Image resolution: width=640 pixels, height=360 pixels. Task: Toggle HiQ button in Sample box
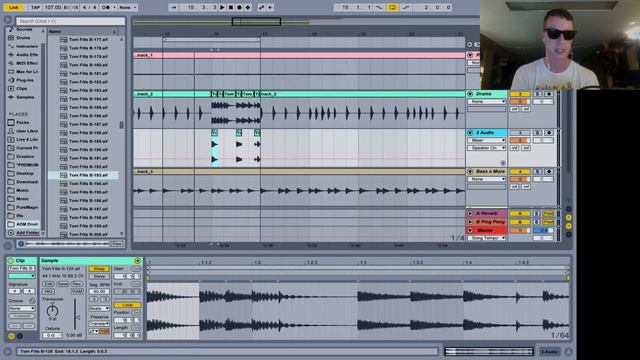[48, 291]
